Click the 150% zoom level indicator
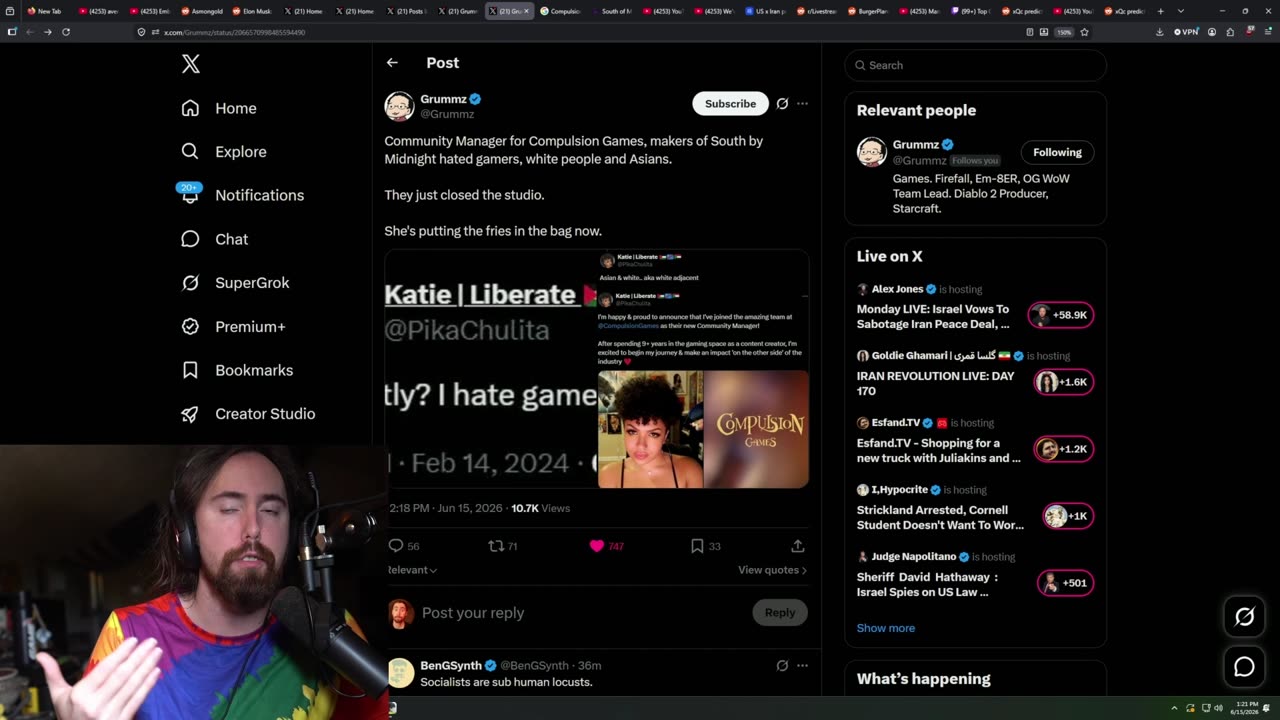 [1065, 32]
